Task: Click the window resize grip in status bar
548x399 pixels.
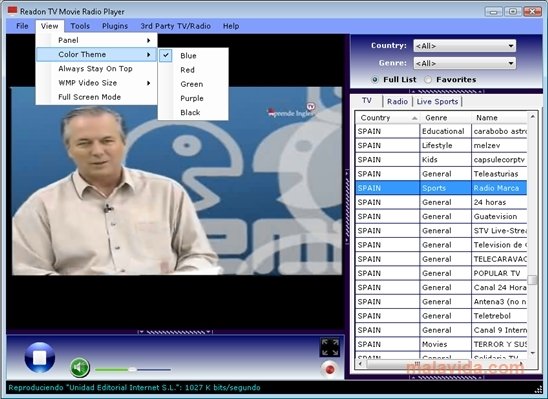Action: (x=538, y=389)
